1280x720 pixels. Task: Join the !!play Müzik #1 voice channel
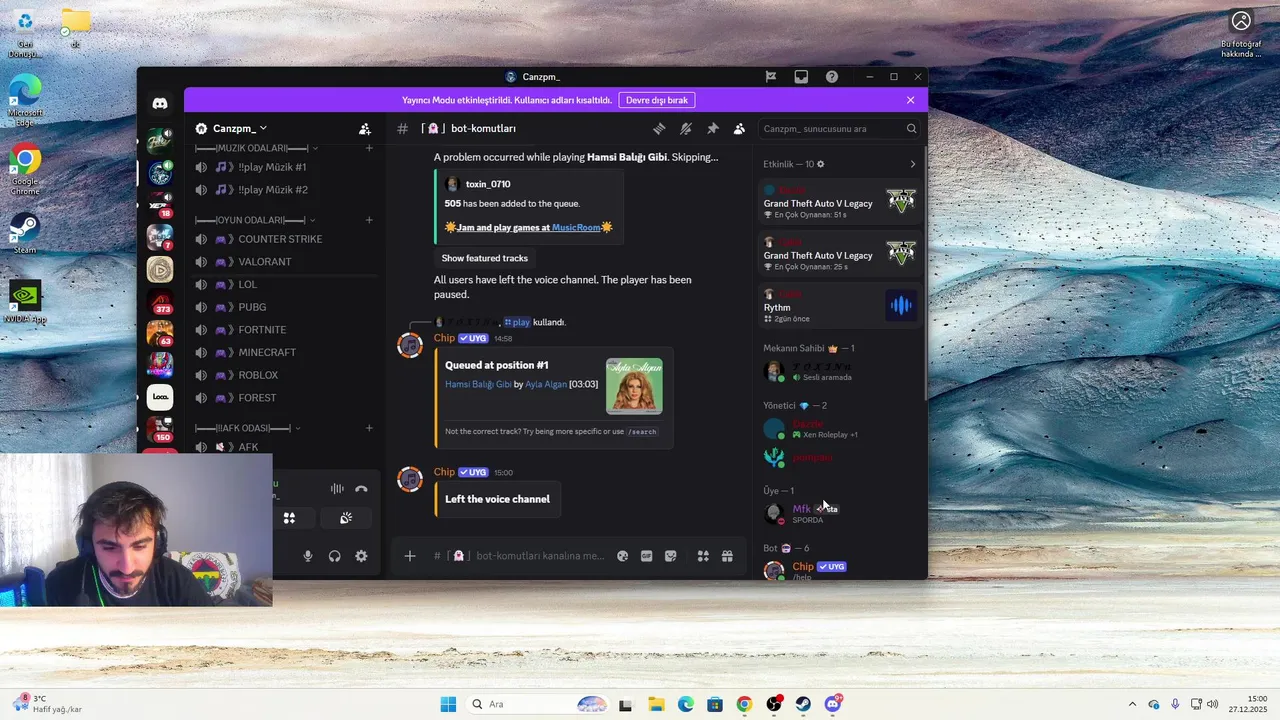tap(284, 167)
